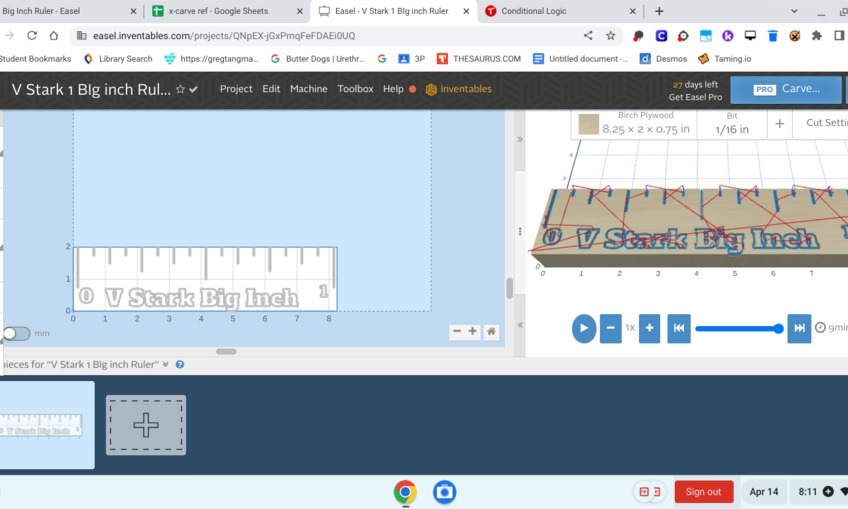Skip simulation to the end
This screenshot has width=848, height=509.
click(x=799, y=328)
